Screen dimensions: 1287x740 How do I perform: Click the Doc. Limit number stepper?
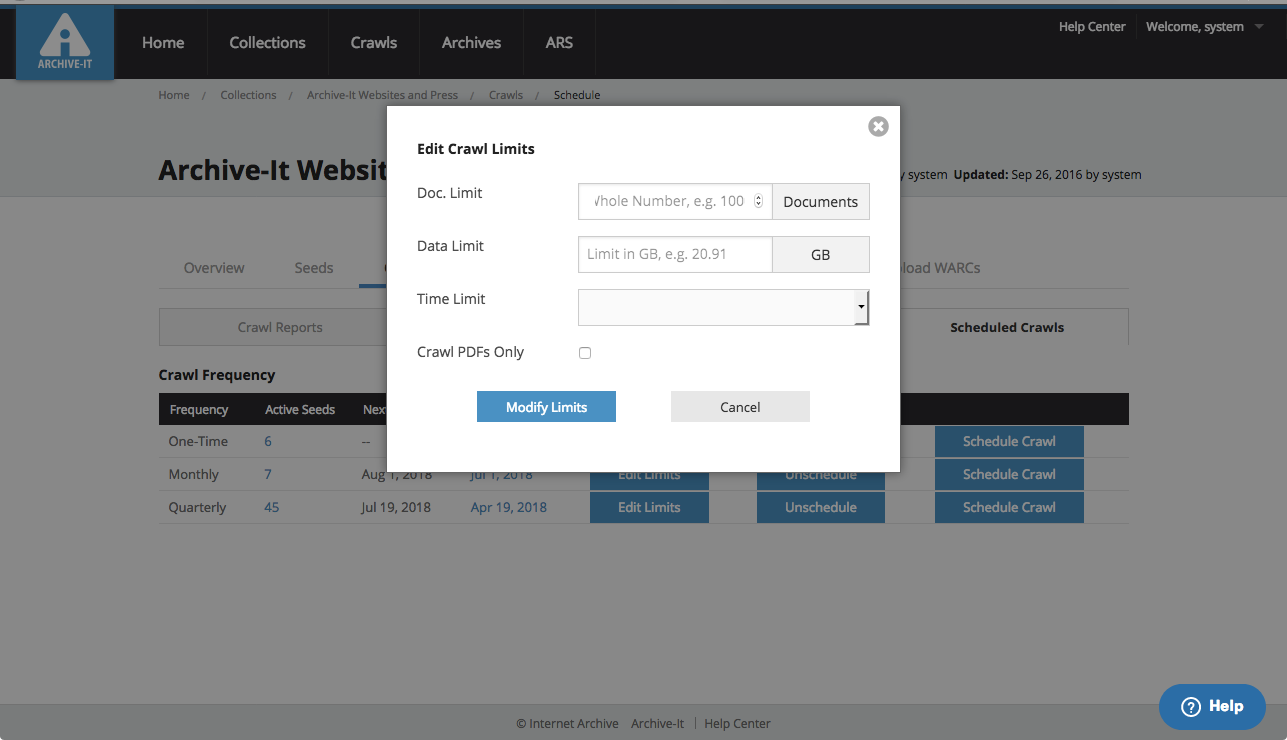point(758,201)
